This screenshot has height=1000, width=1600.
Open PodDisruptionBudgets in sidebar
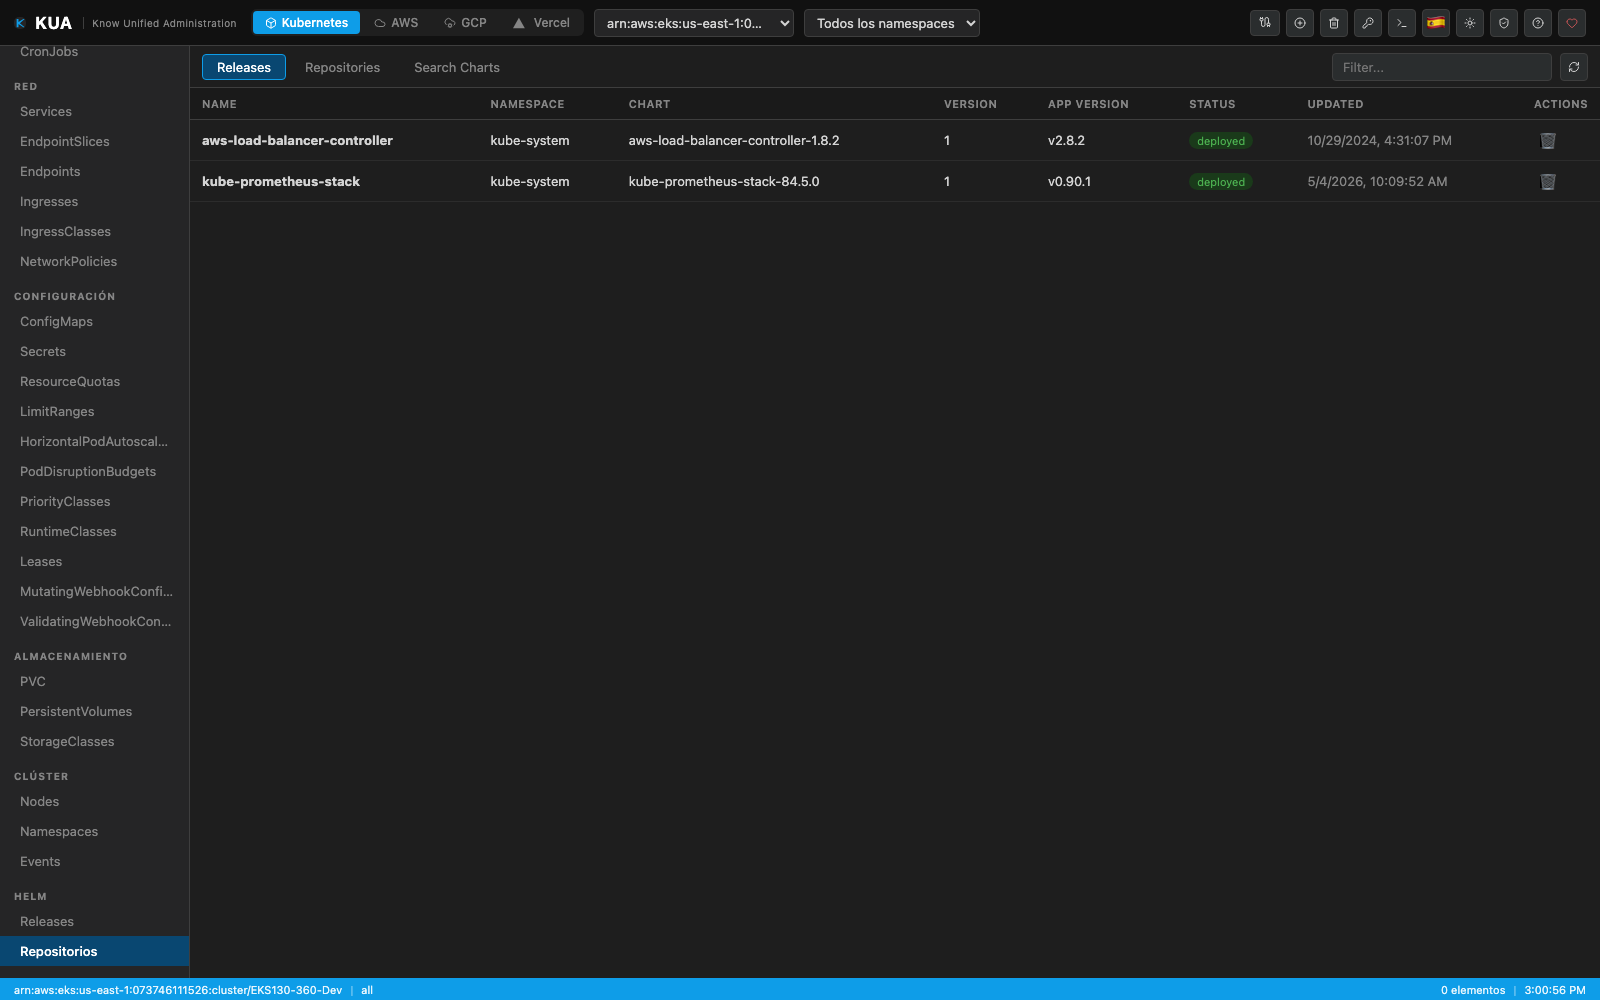tap(95, 472)
